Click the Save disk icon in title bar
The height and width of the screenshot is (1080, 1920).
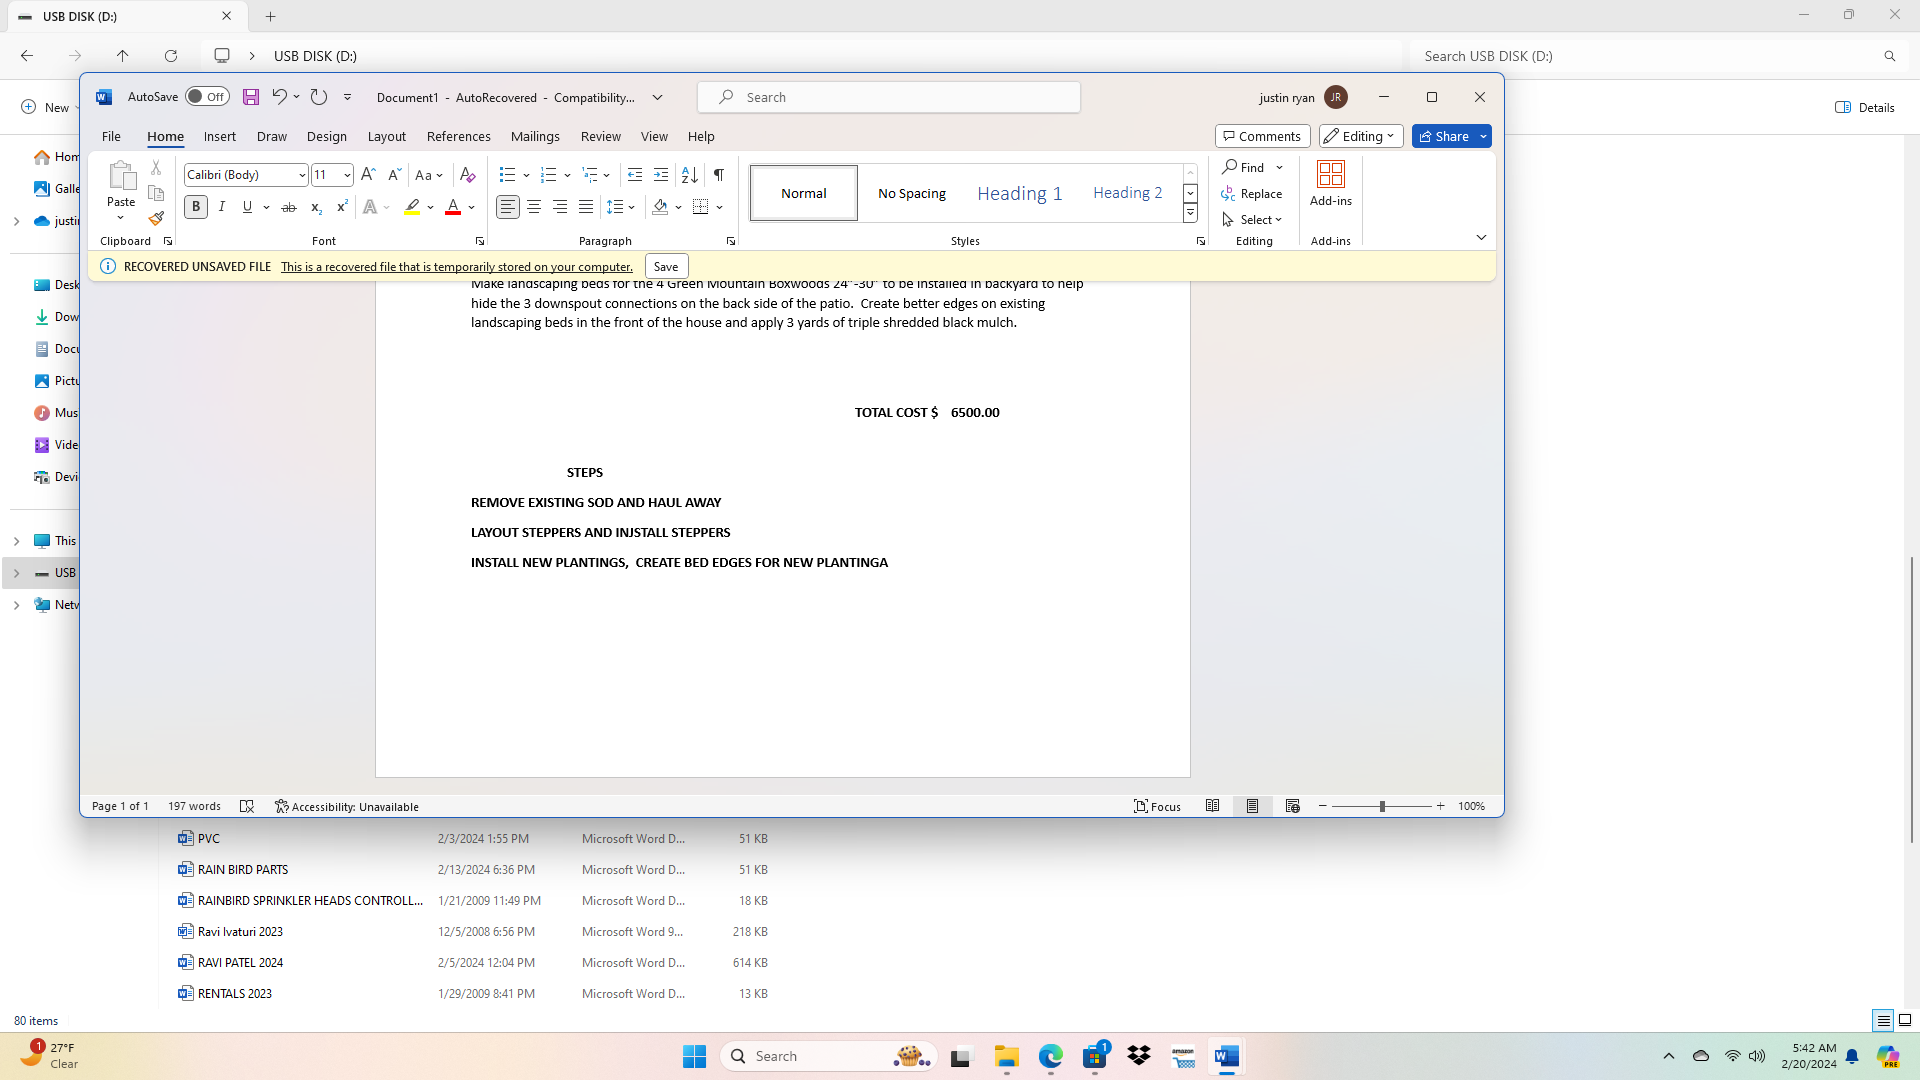tap(251, 97)
